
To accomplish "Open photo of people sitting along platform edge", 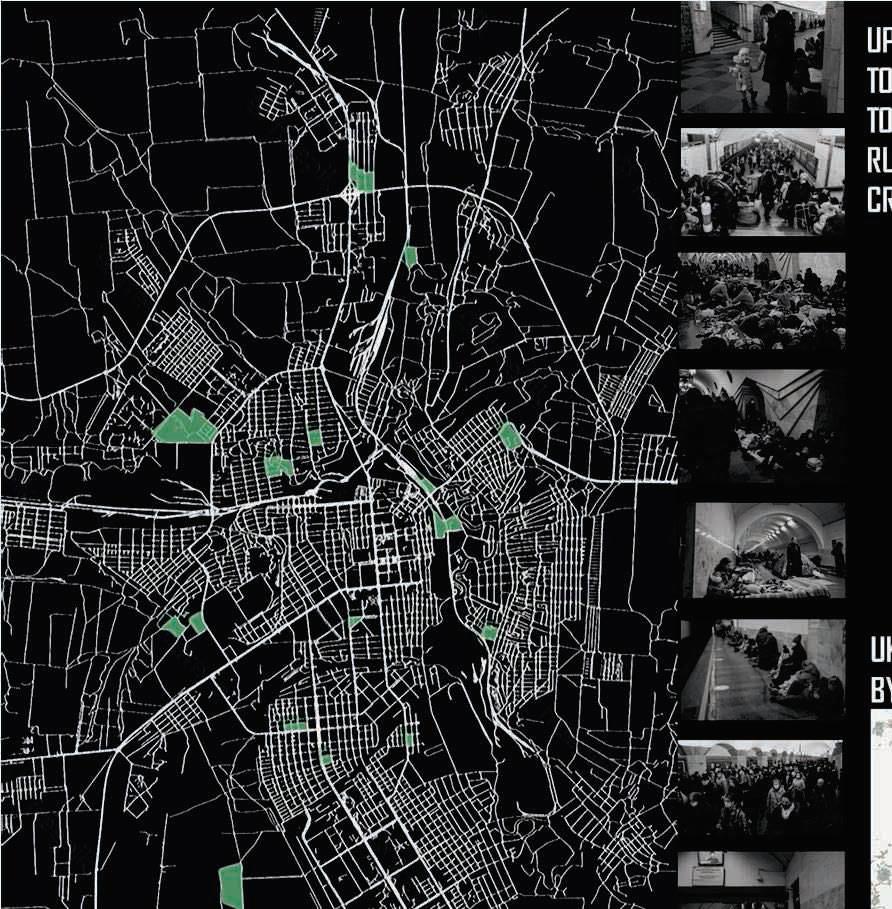I will (762, 670).
